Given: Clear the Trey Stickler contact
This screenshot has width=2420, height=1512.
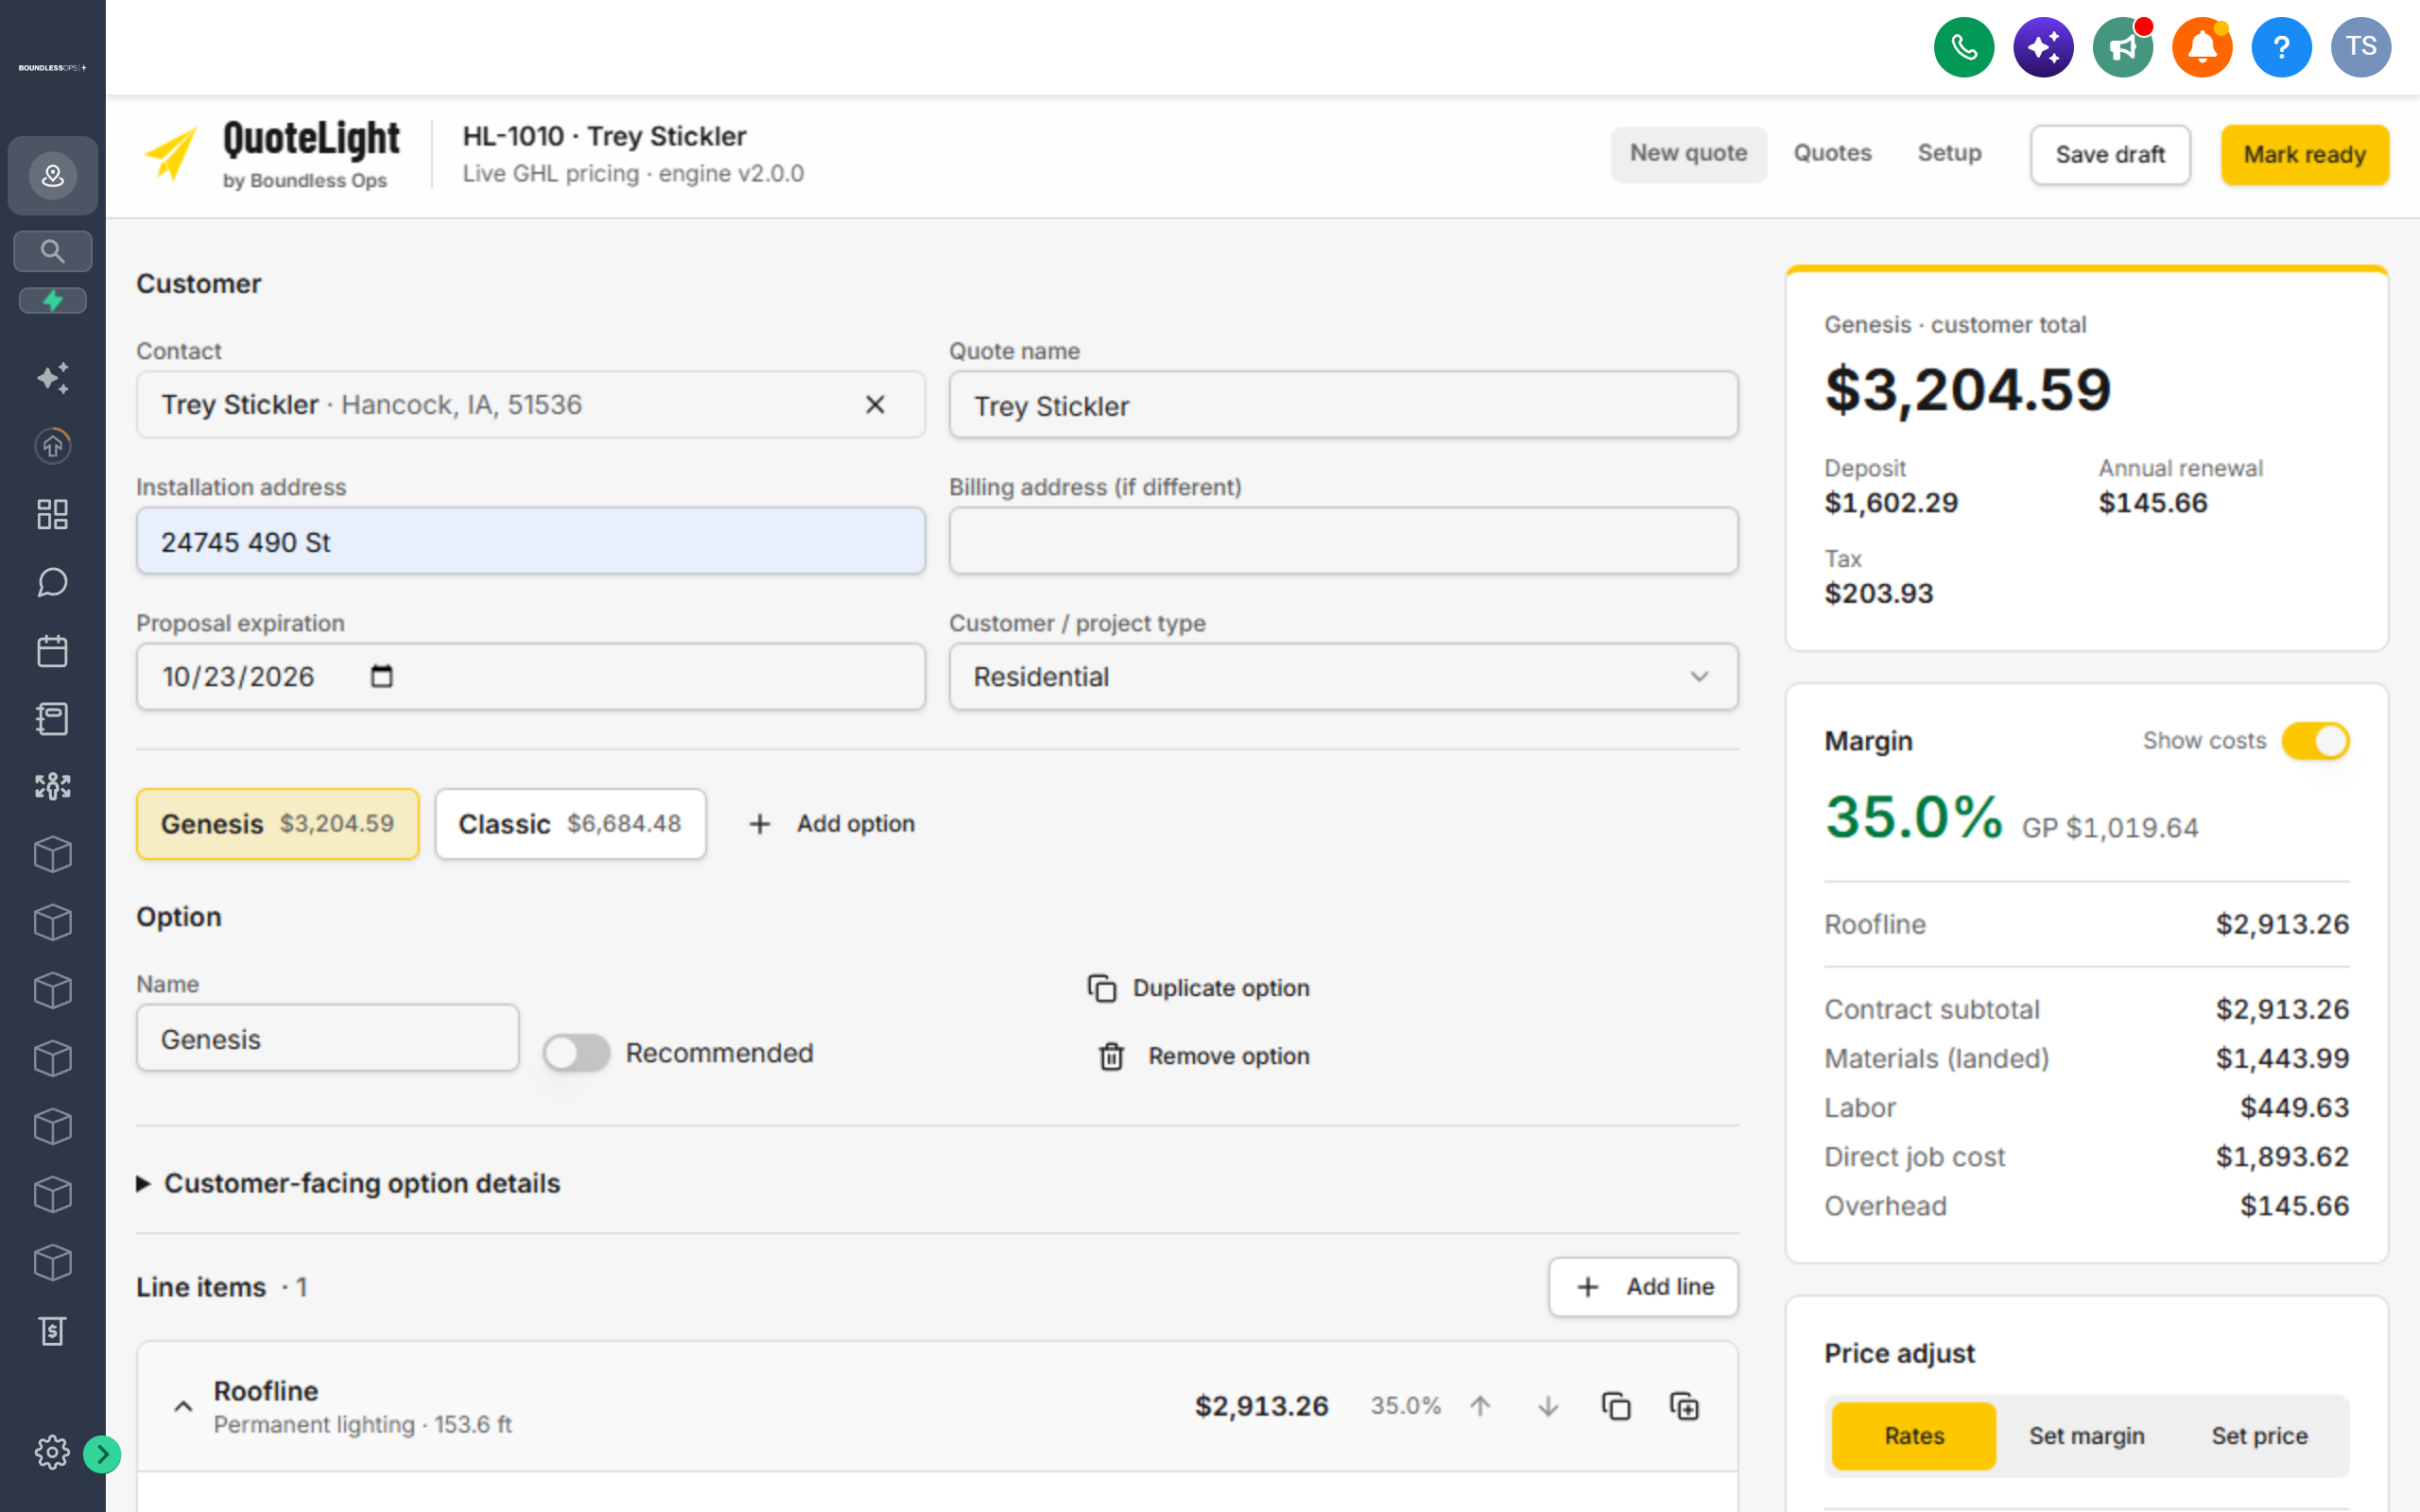Looking at the screenshot, I should 875,404.
